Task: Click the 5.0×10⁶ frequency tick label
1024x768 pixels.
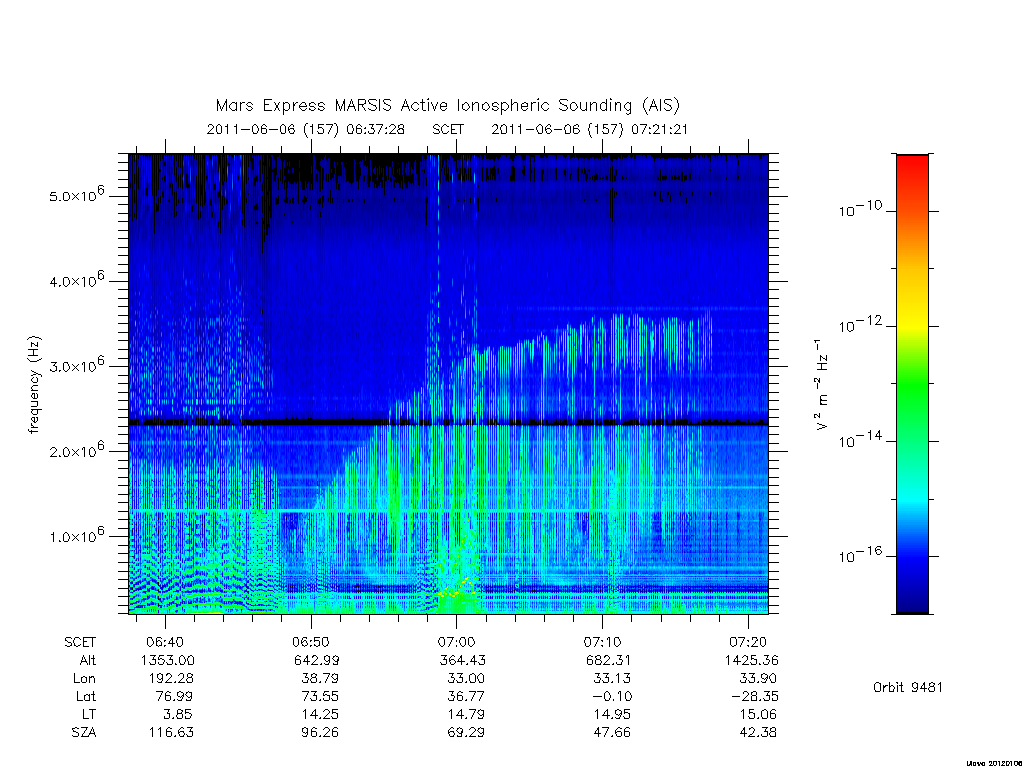Action: (76, 195)
